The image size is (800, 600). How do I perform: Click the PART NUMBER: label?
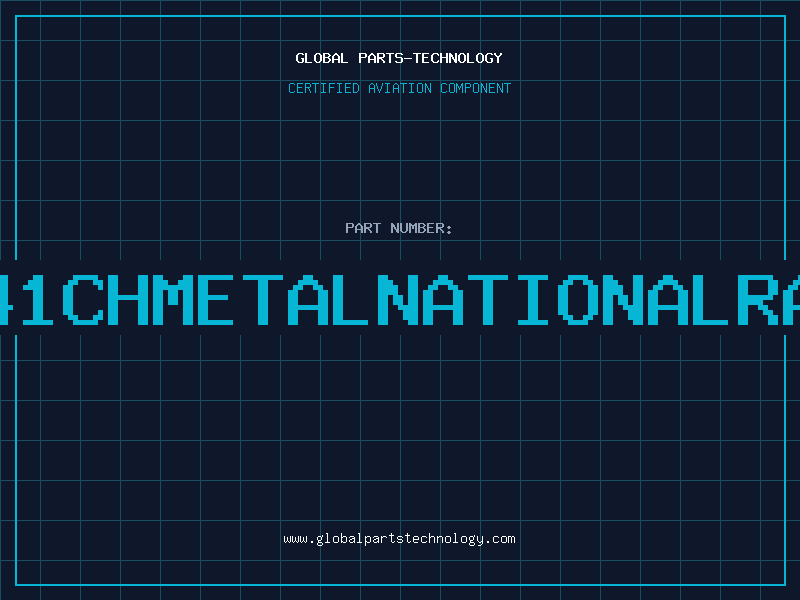pyautogui.click(x=398, y=228)
